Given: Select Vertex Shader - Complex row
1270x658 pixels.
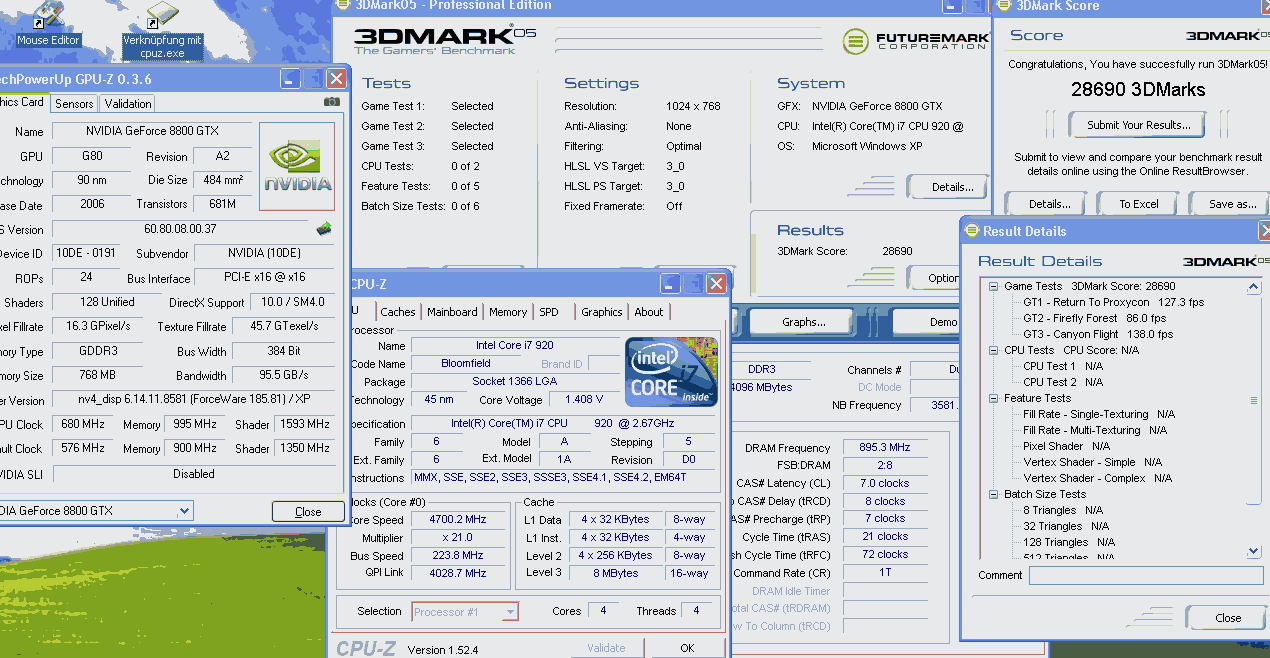Looking at the screenshot, I should 1097,478.
